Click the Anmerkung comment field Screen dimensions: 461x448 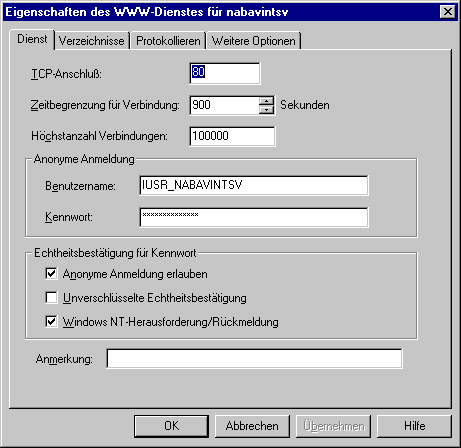point(254,359)
